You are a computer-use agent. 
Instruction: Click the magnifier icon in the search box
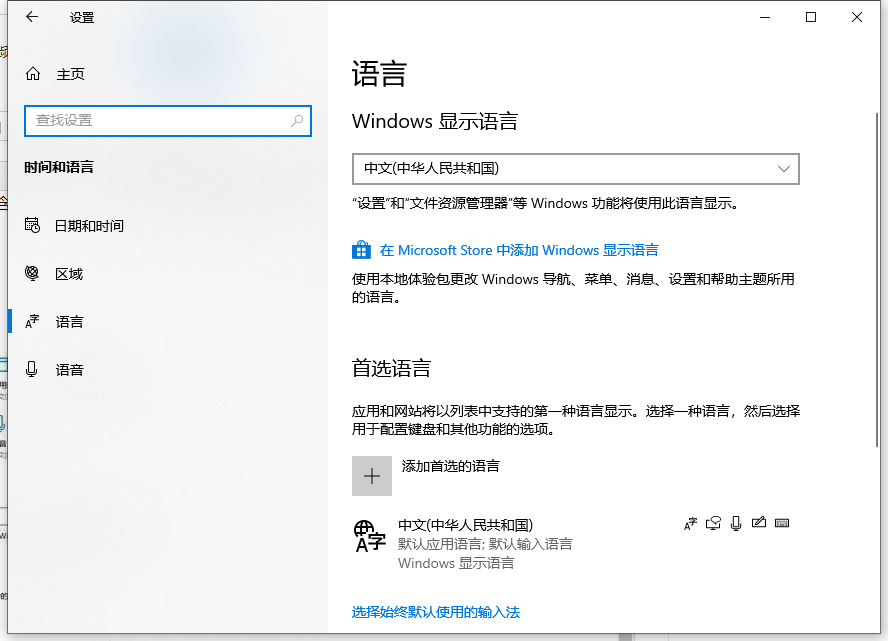(x=296, y=120)
